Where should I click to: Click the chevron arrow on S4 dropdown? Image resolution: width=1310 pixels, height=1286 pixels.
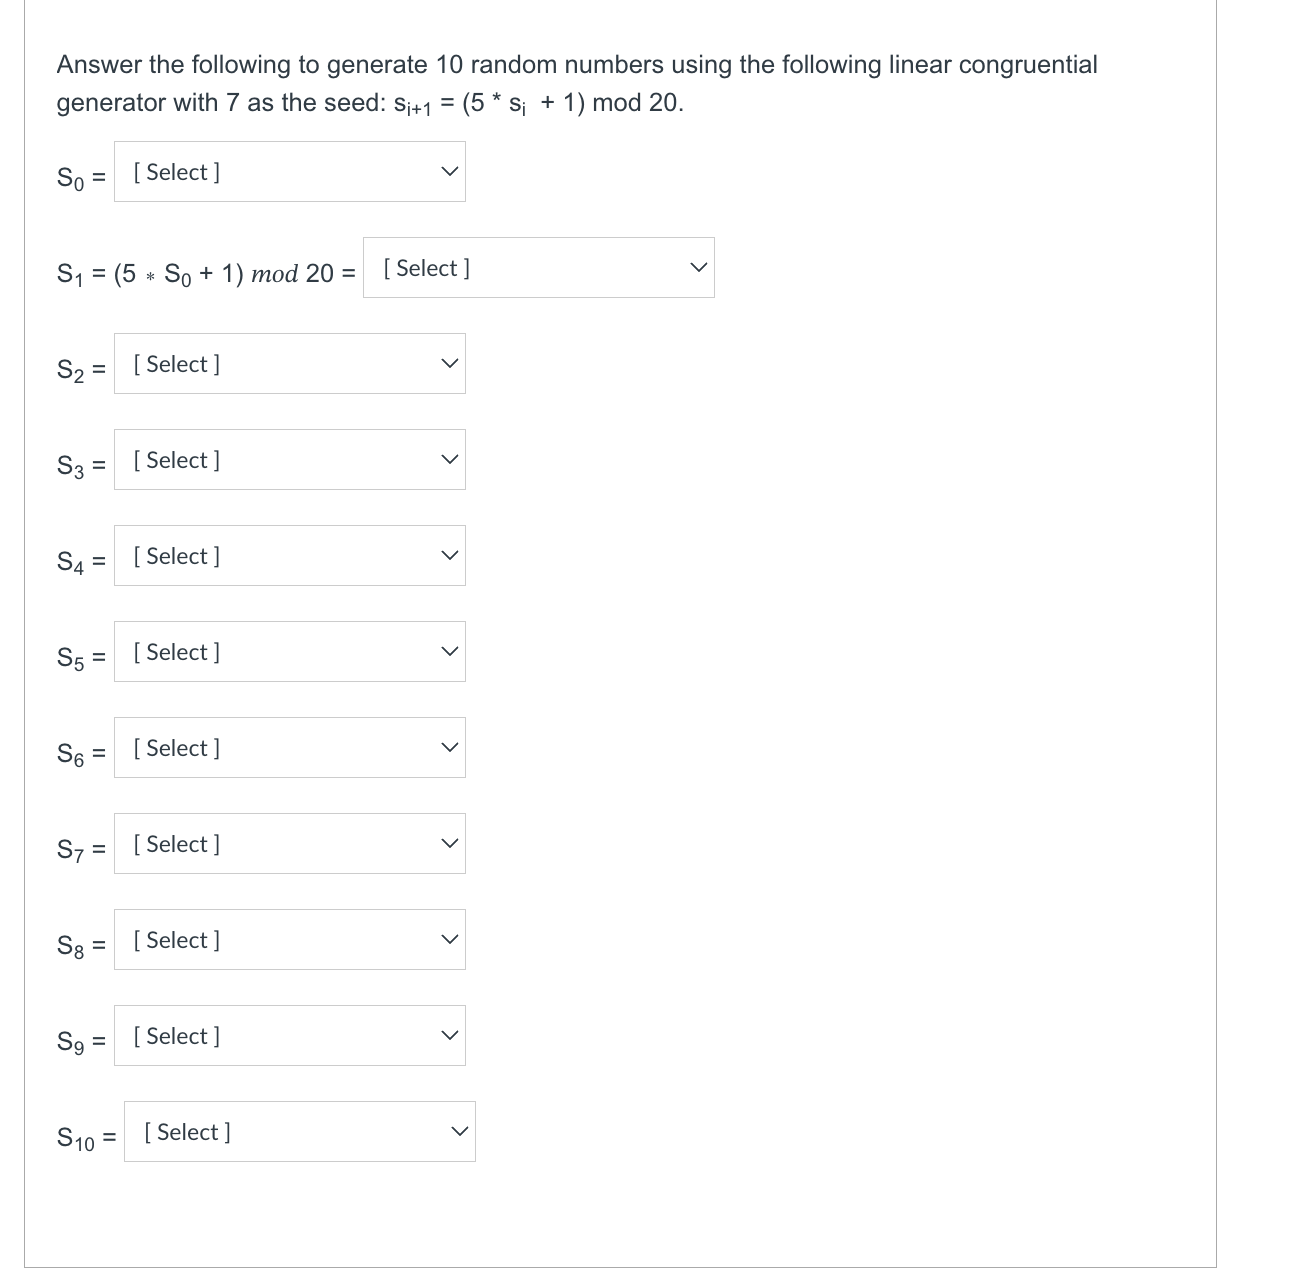coord(450,556)
